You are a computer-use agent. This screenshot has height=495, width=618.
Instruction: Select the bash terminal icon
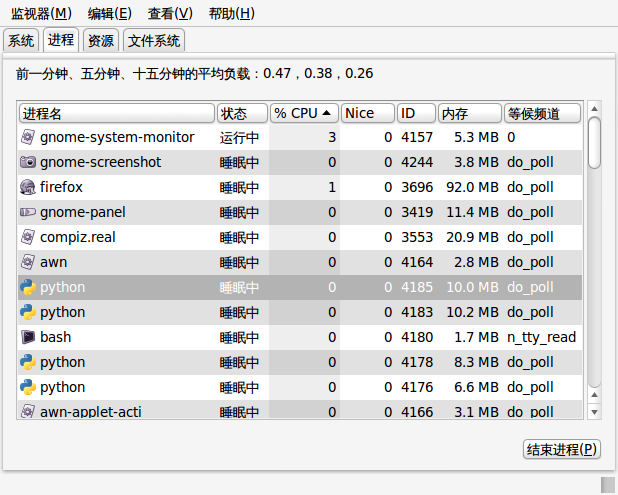click(x=28, y=337)
